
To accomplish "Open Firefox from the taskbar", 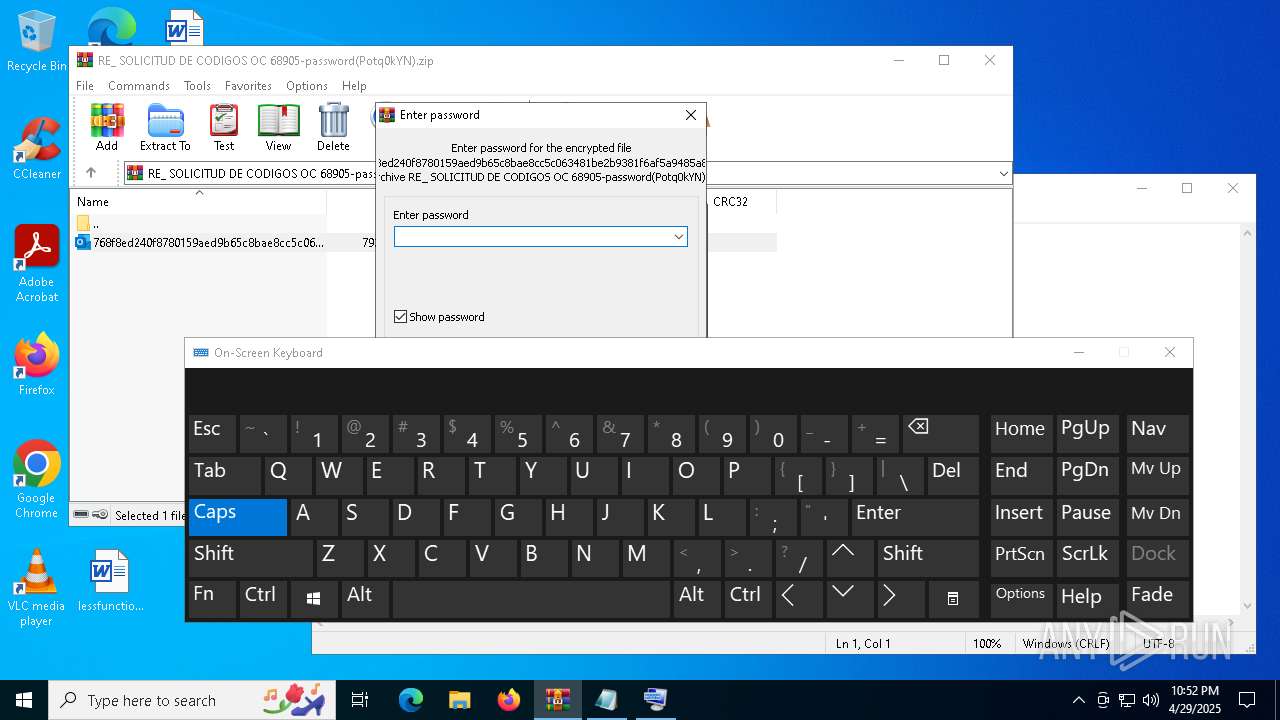I will 509,700.
